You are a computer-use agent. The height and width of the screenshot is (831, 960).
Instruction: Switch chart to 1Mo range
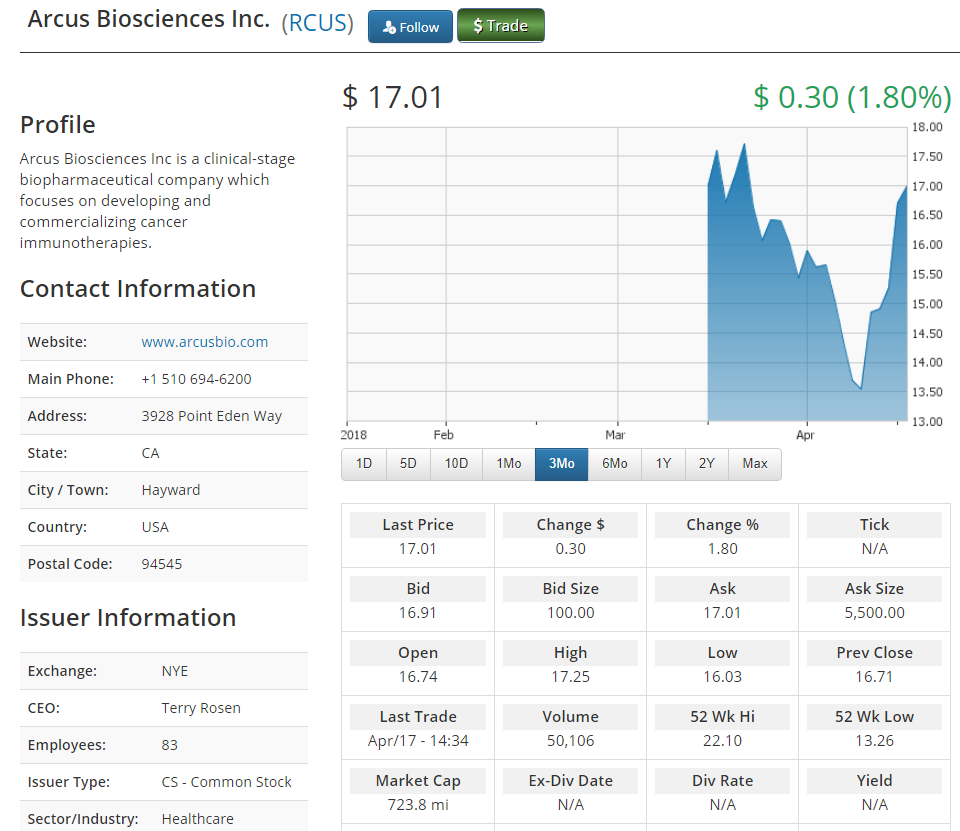(x=509, y=464)
